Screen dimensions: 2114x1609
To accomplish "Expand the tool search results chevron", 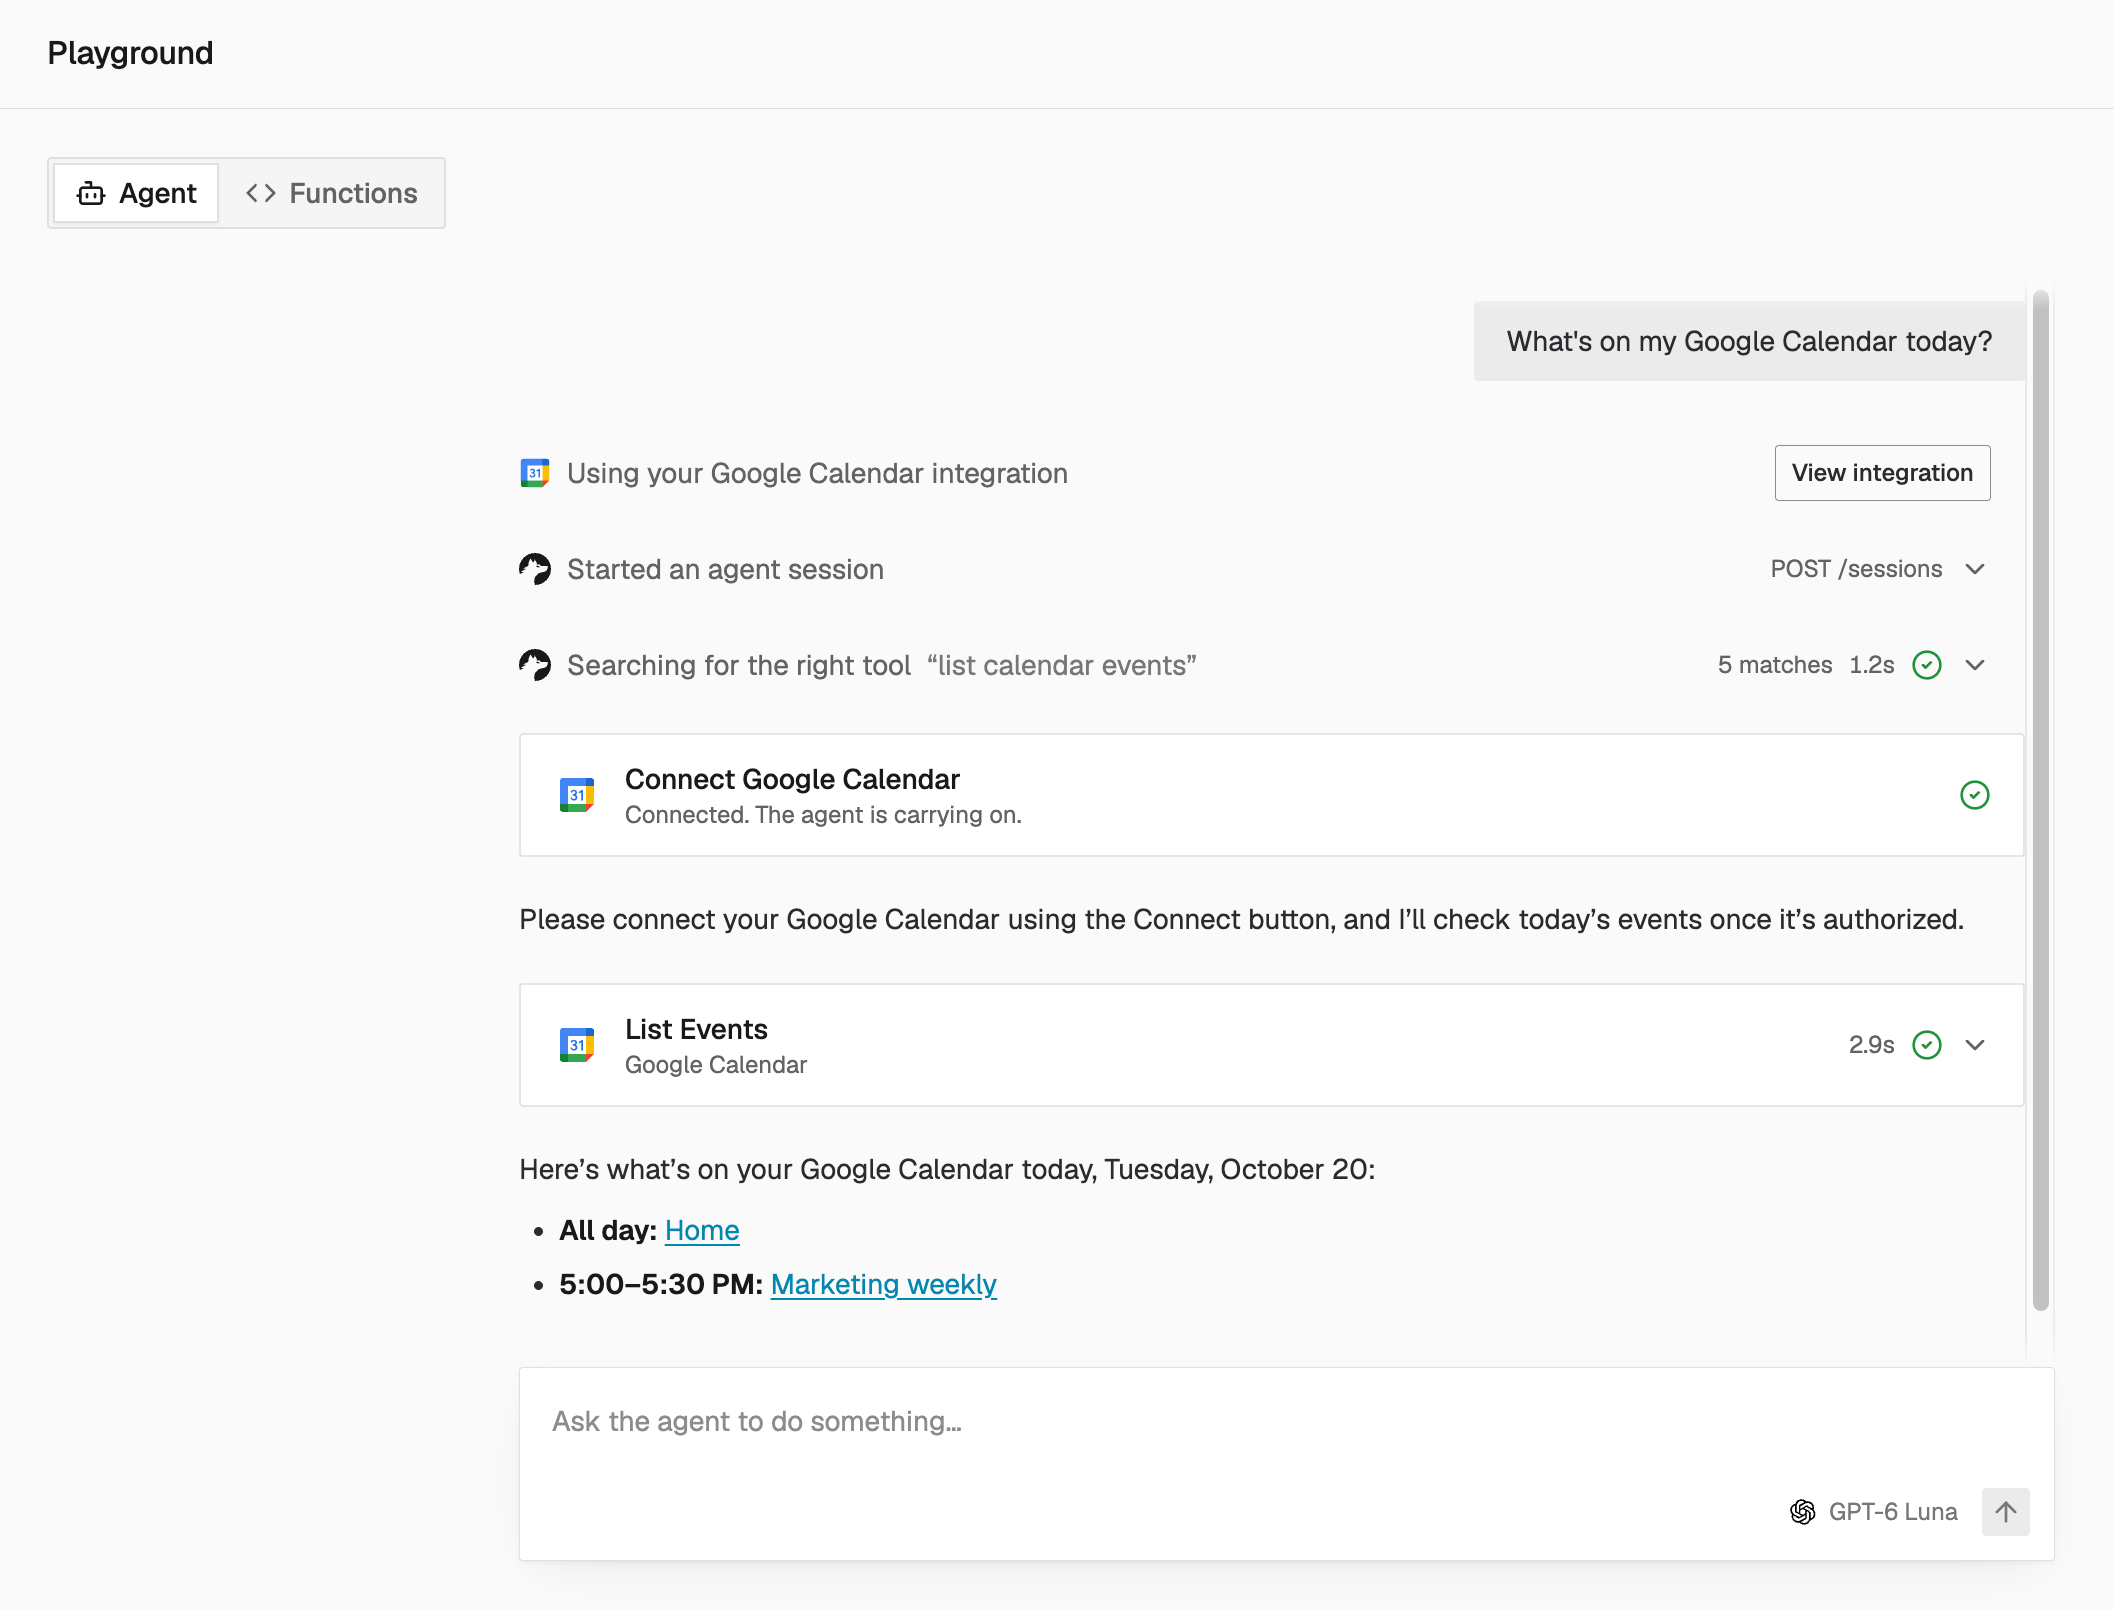I will tap(1975, 665).
